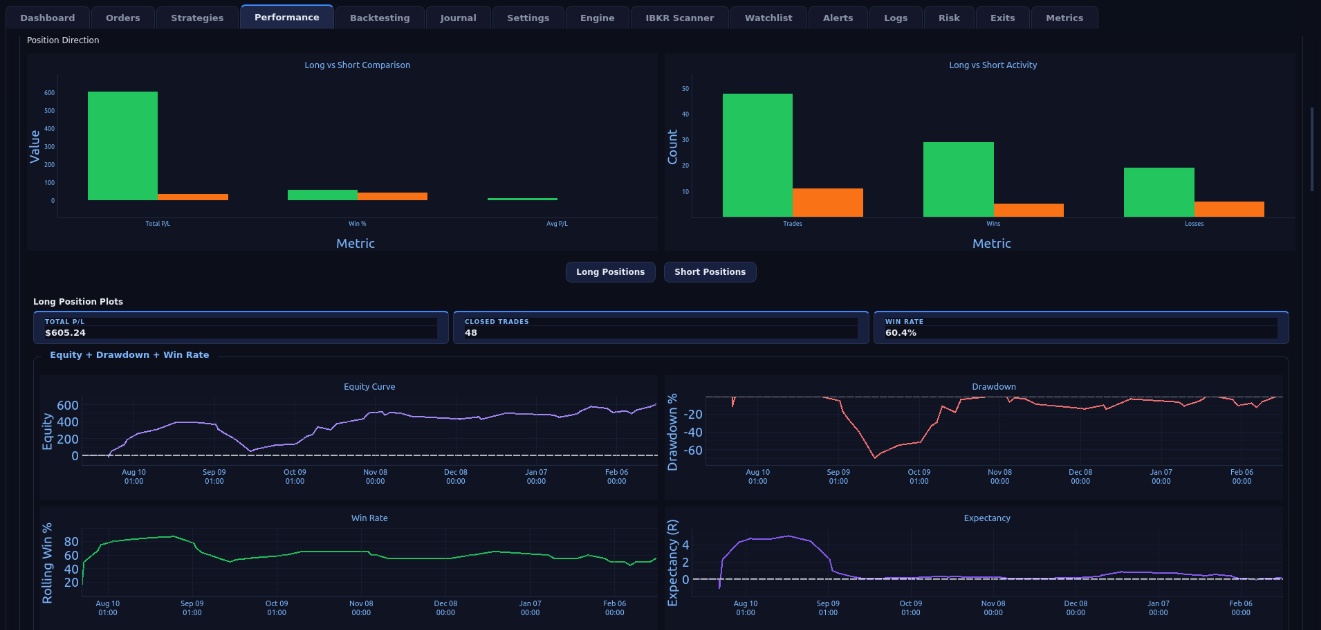The image size is (1321, 630).
Task: Open the Backtesting tab
Action: [379, 17]
